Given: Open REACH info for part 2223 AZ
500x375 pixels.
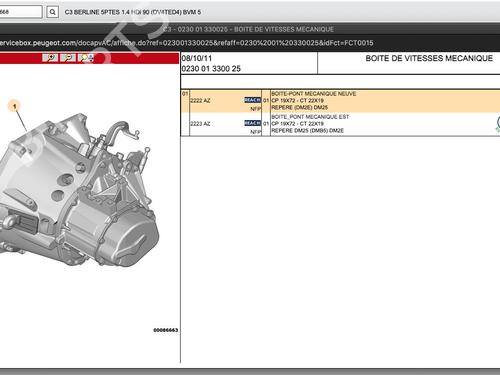Looking at the screenshot, I should [252, 123].
